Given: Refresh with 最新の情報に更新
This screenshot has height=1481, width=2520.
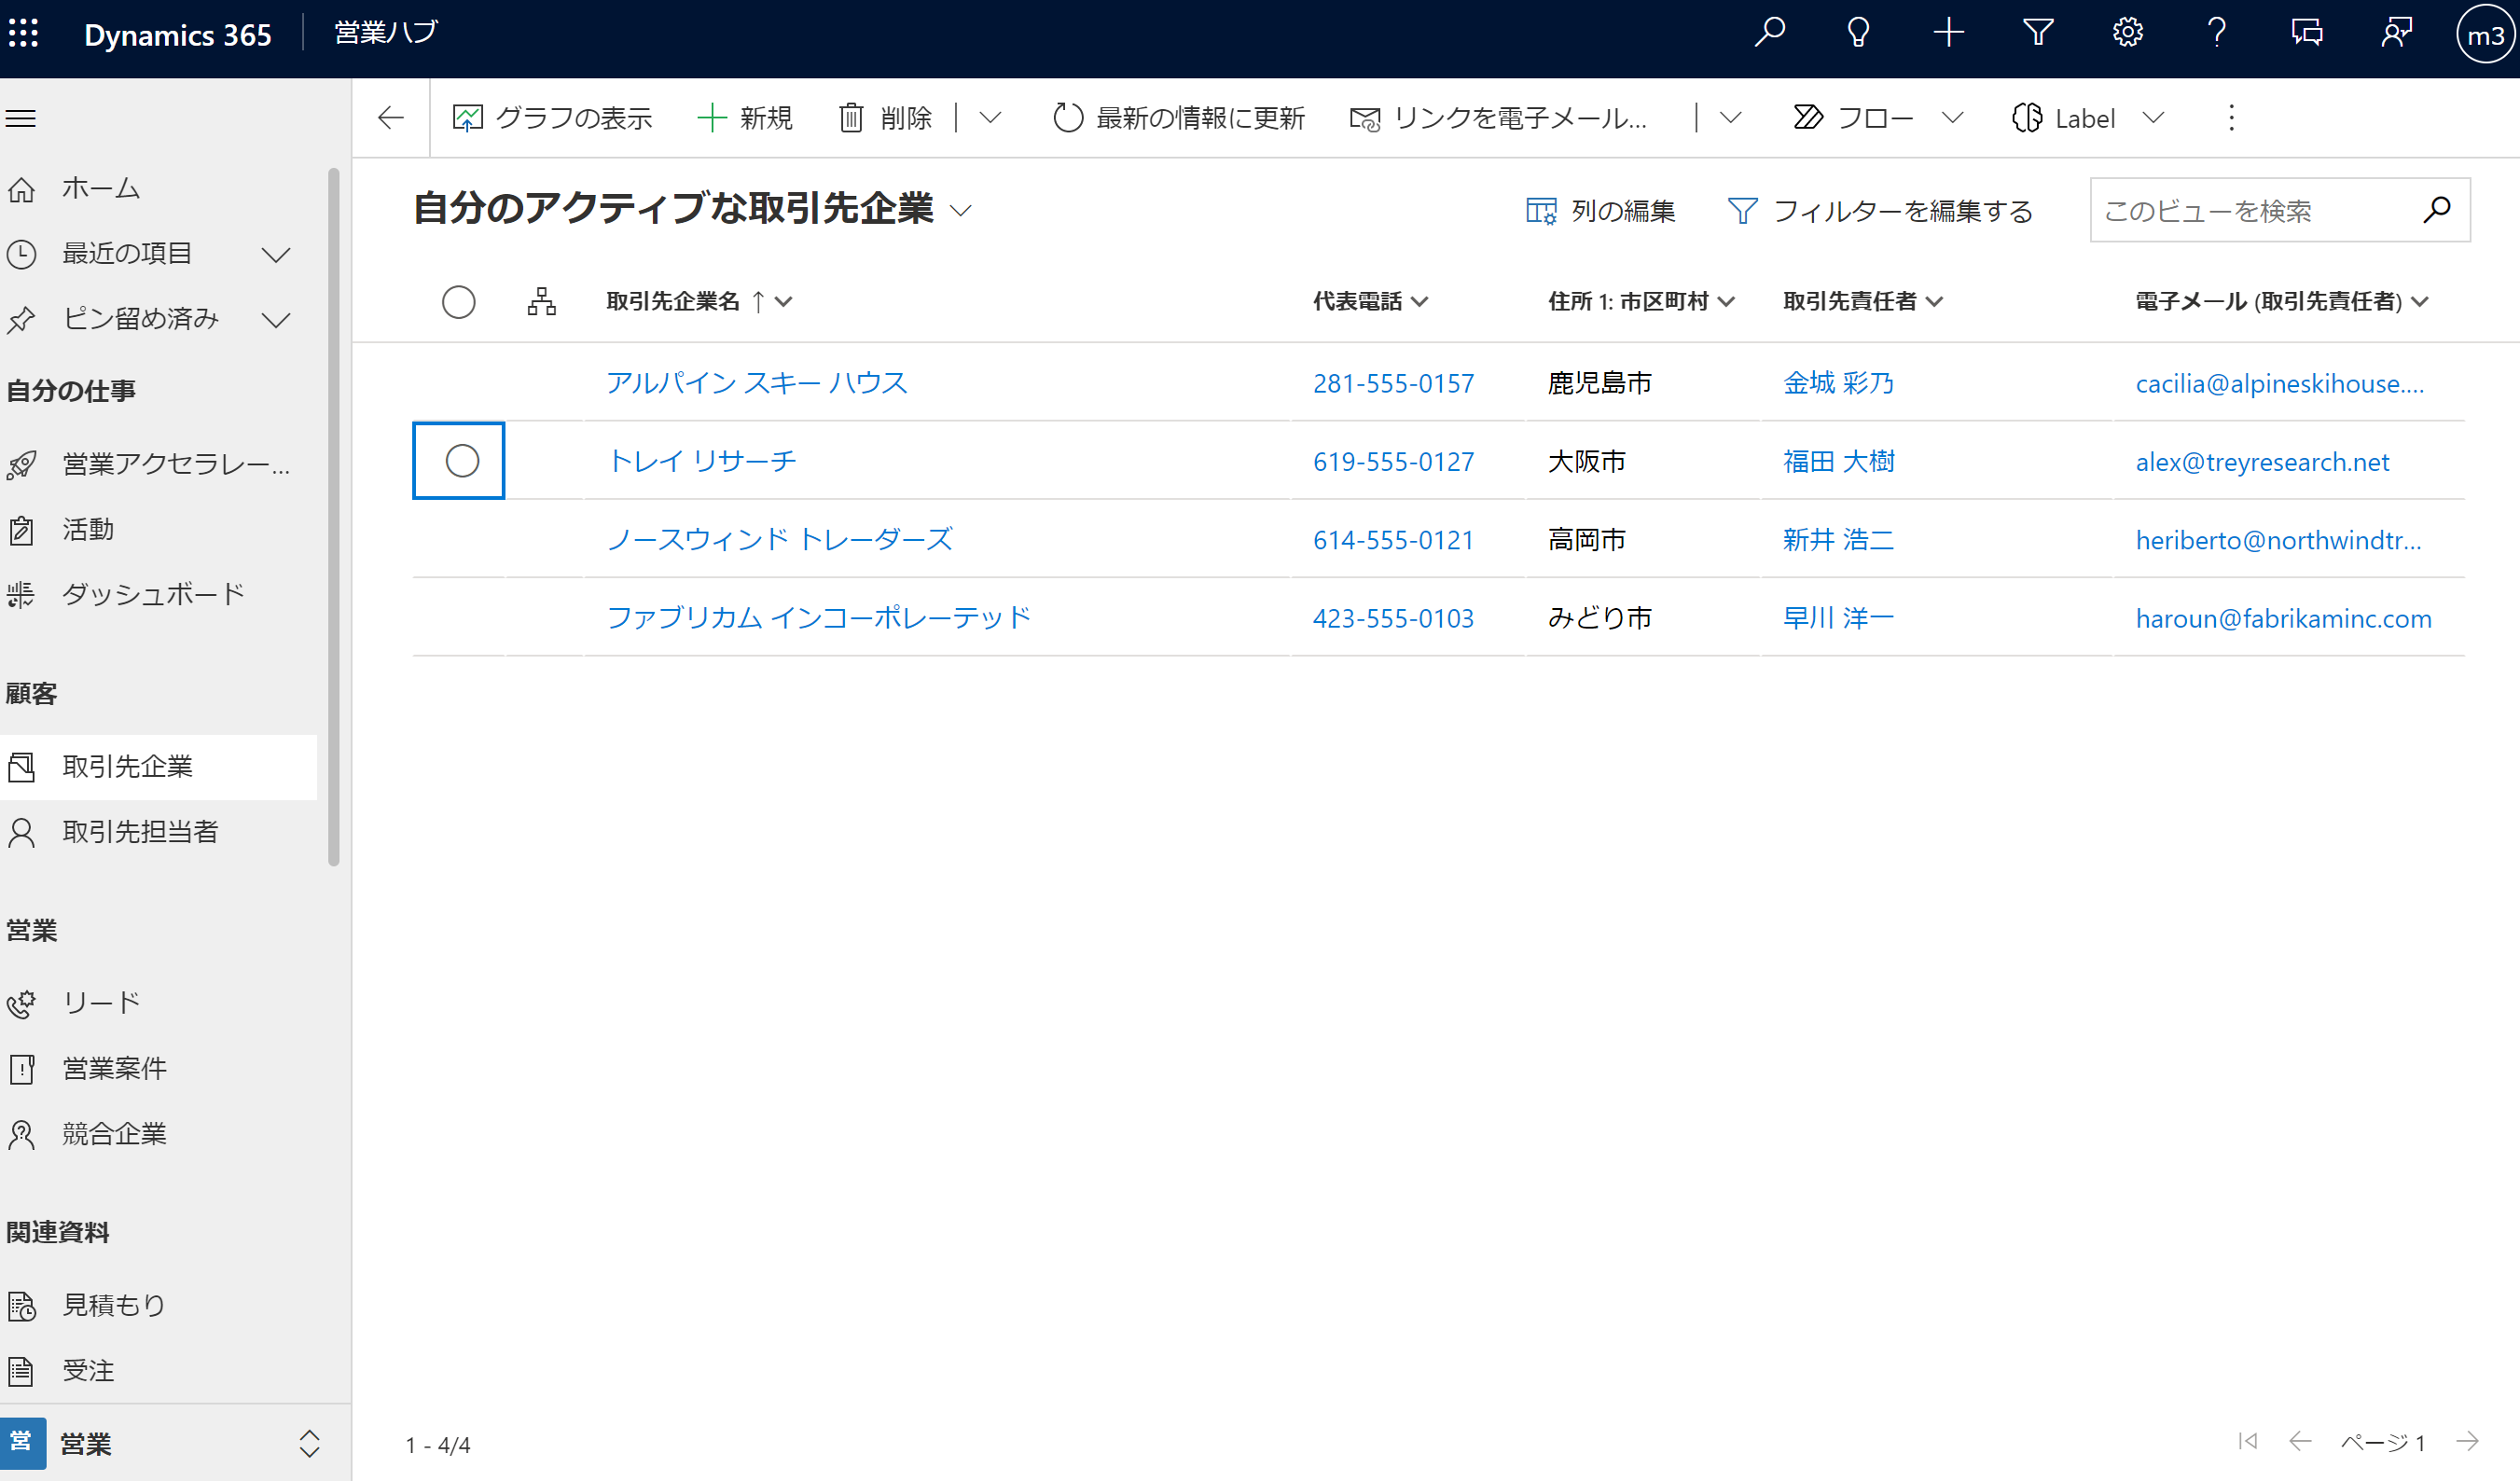Looking at the screenshot, I should 1179,118.
